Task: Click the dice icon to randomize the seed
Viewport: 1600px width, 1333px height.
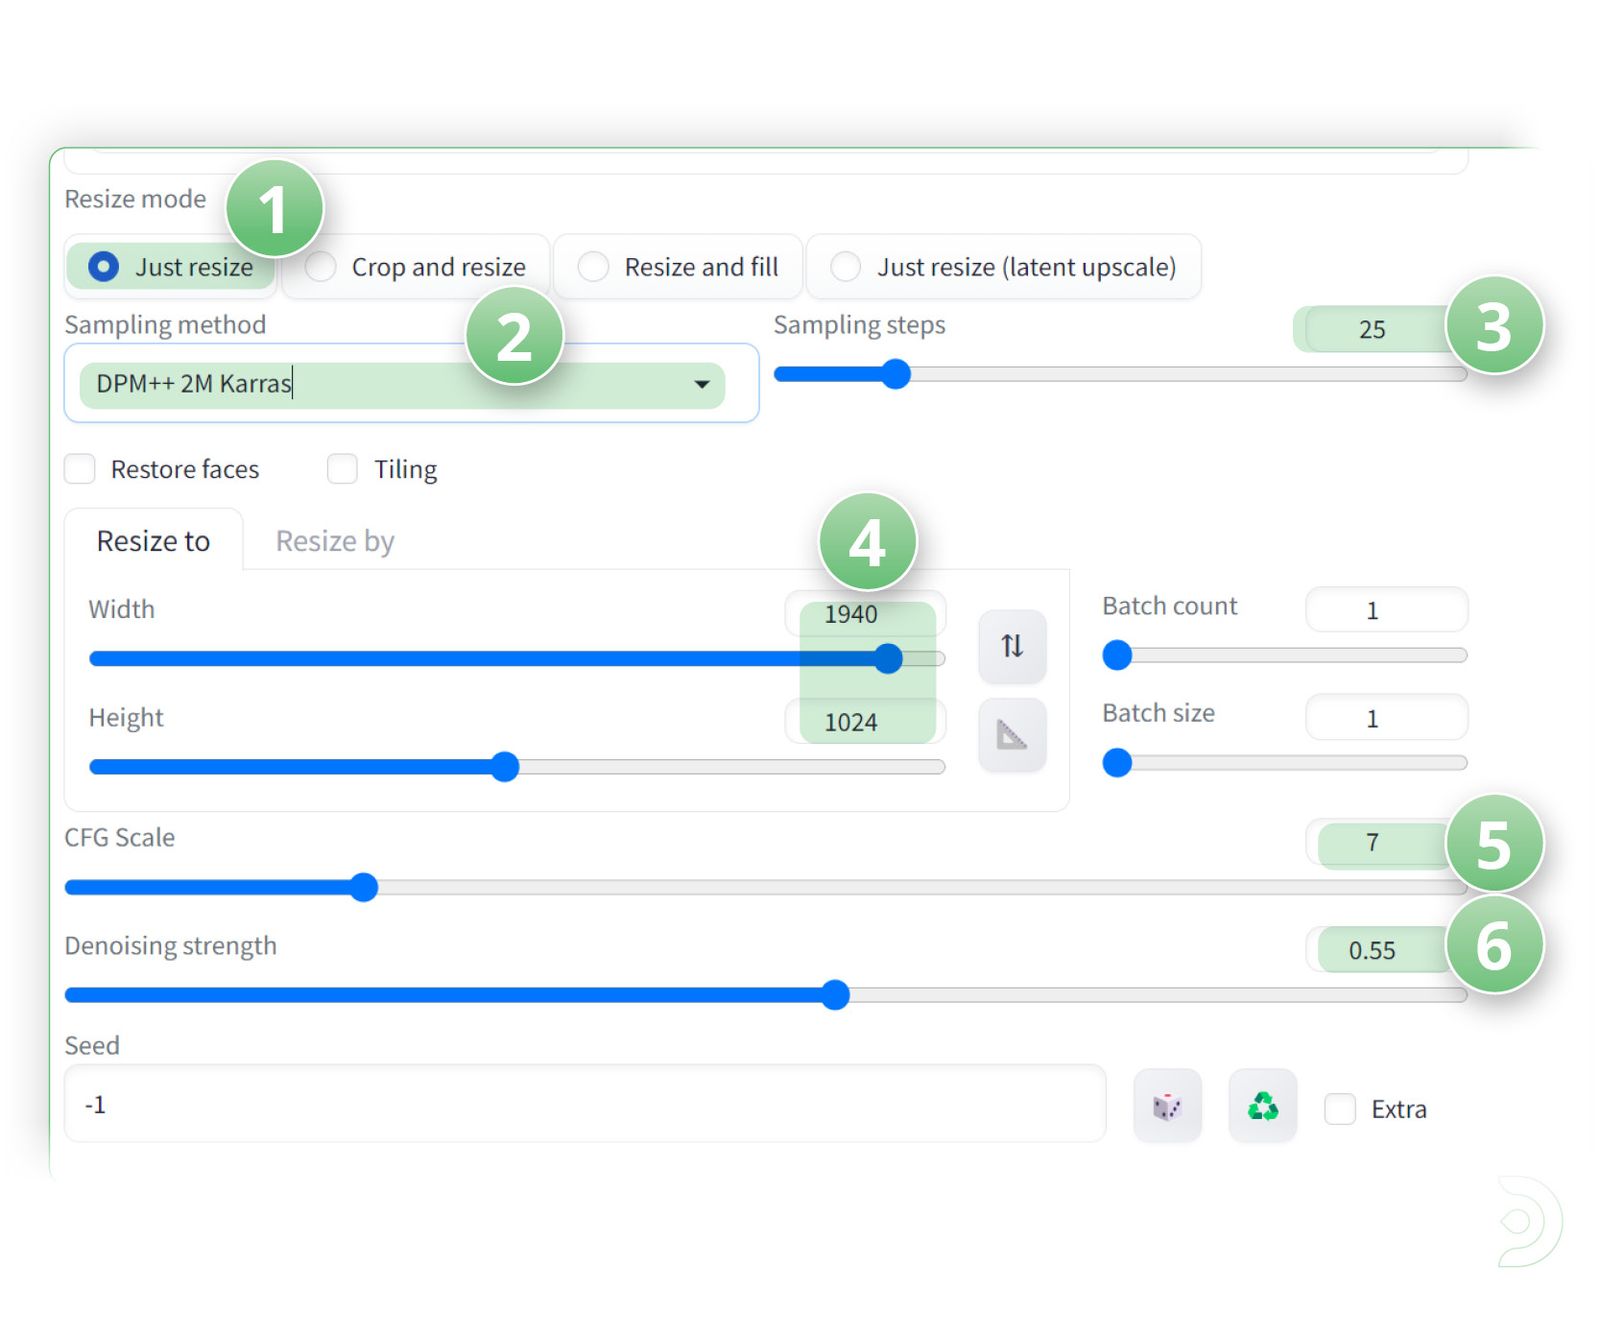Action: tap(1166, 1104)
